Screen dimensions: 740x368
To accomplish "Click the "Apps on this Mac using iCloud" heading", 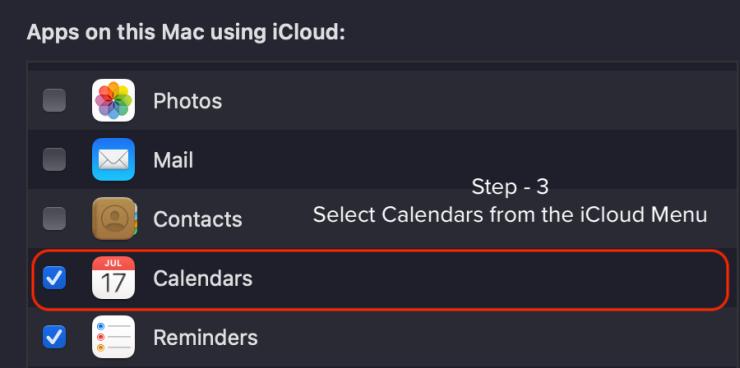I will (186, 33).
